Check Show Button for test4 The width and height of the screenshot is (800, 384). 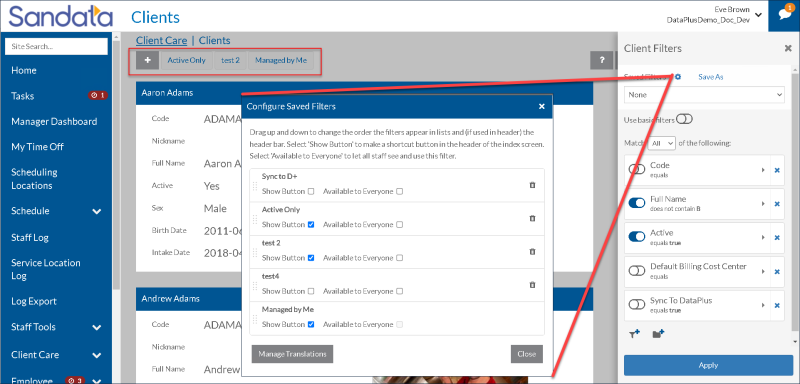[x=311, y=291]
